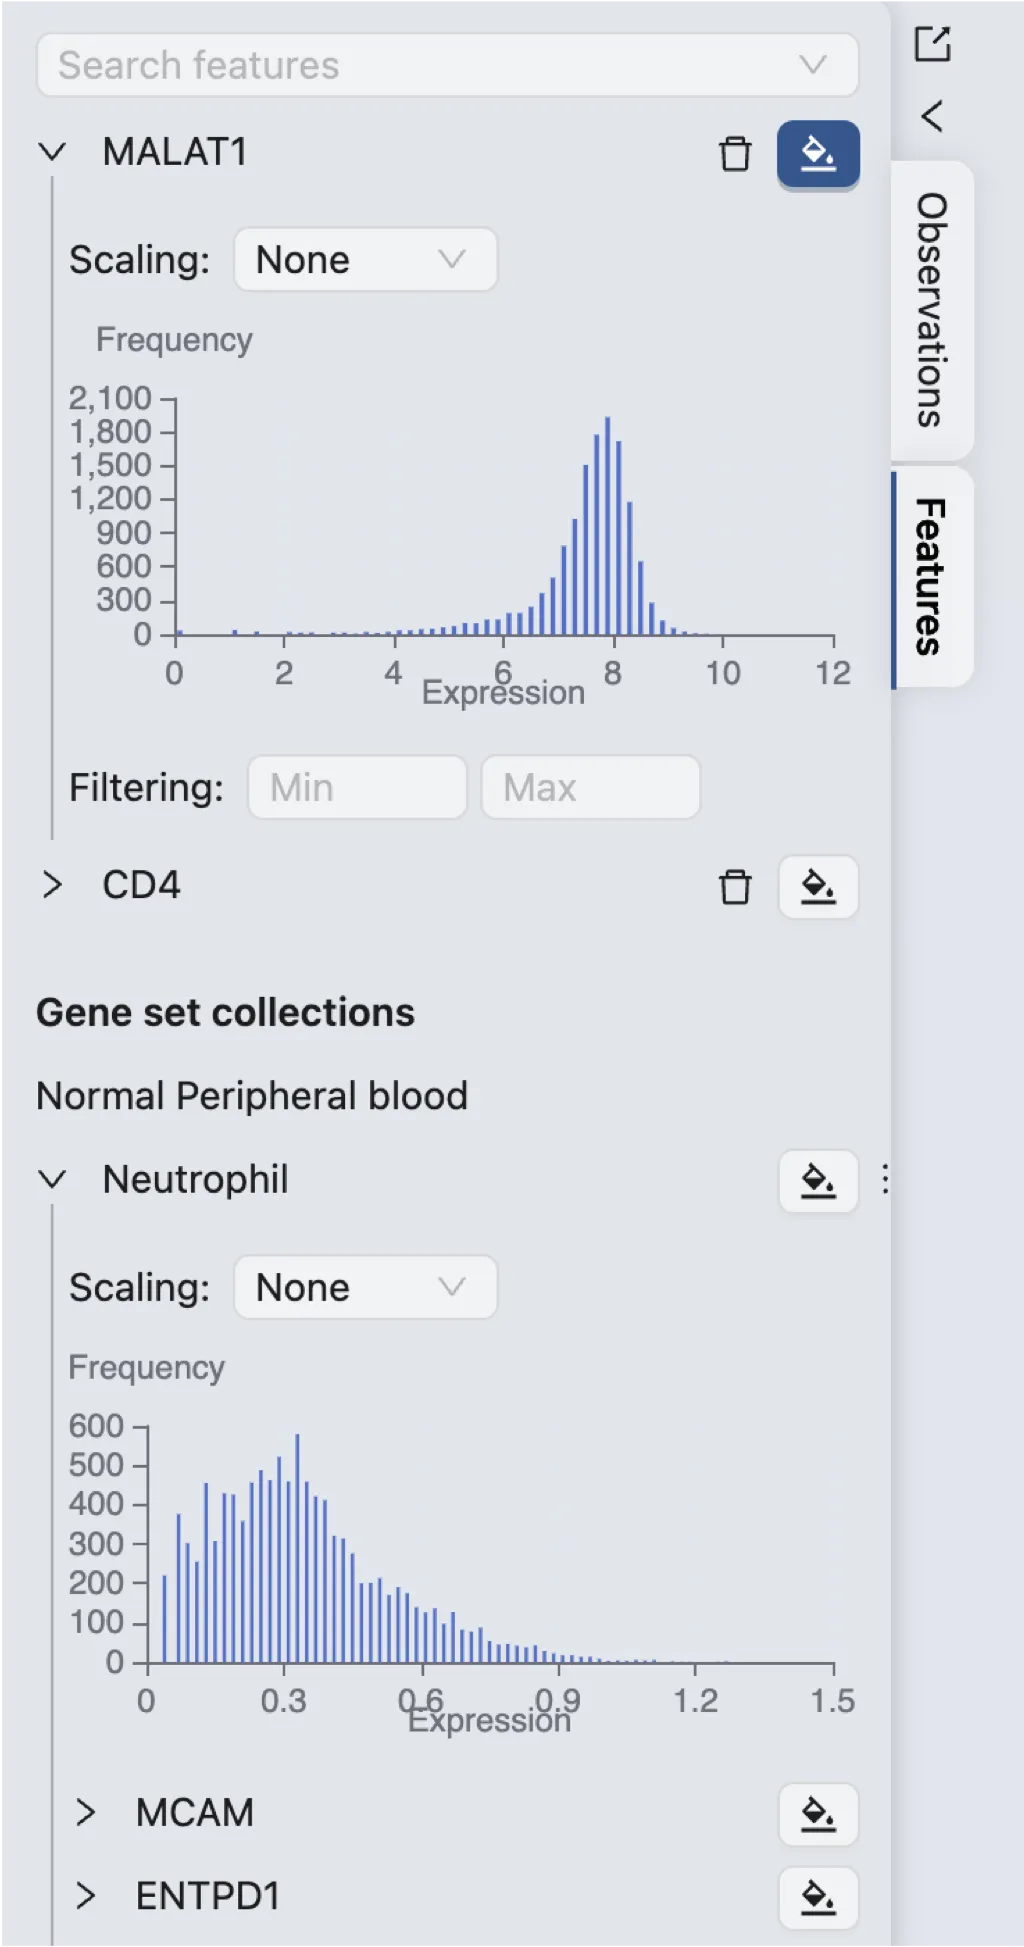This screenshot has height=1947, width=1024.
Task: Collapse the MALAT1 section
Action: point(52,153)
